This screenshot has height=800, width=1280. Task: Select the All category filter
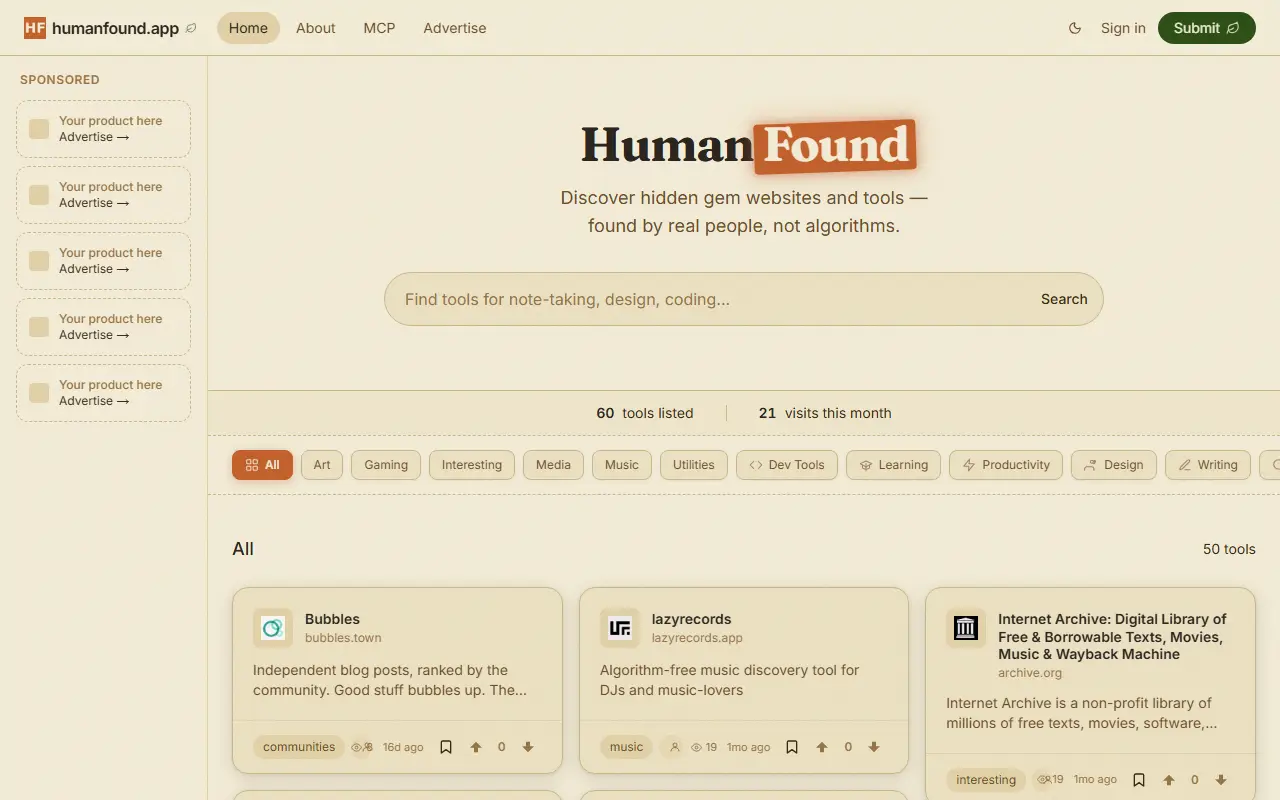click(x=262, y=465)
